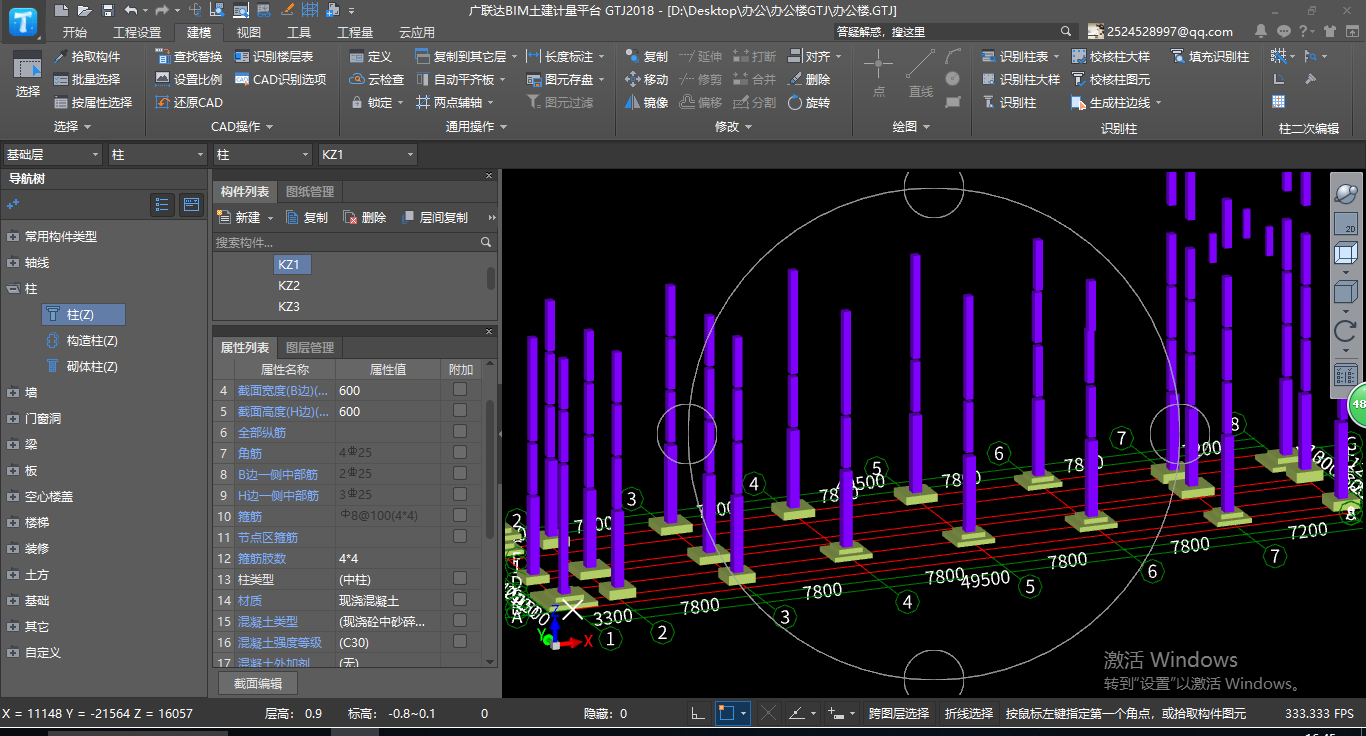Switch to 视图 ribbon tab

(x=248, y=32)
